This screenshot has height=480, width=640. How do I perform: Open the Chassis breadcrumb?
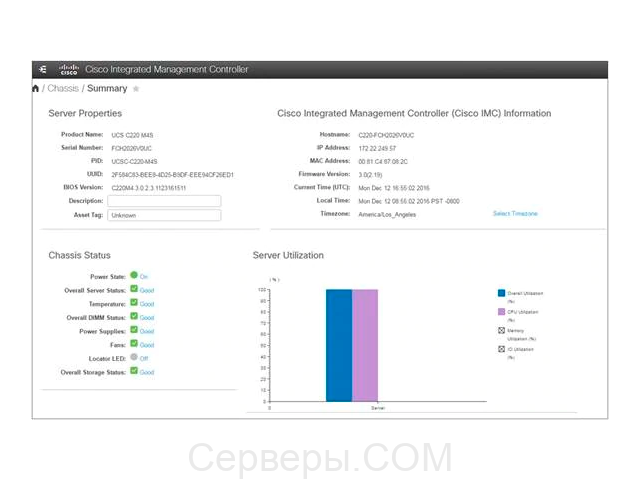[x=63, y=89]
